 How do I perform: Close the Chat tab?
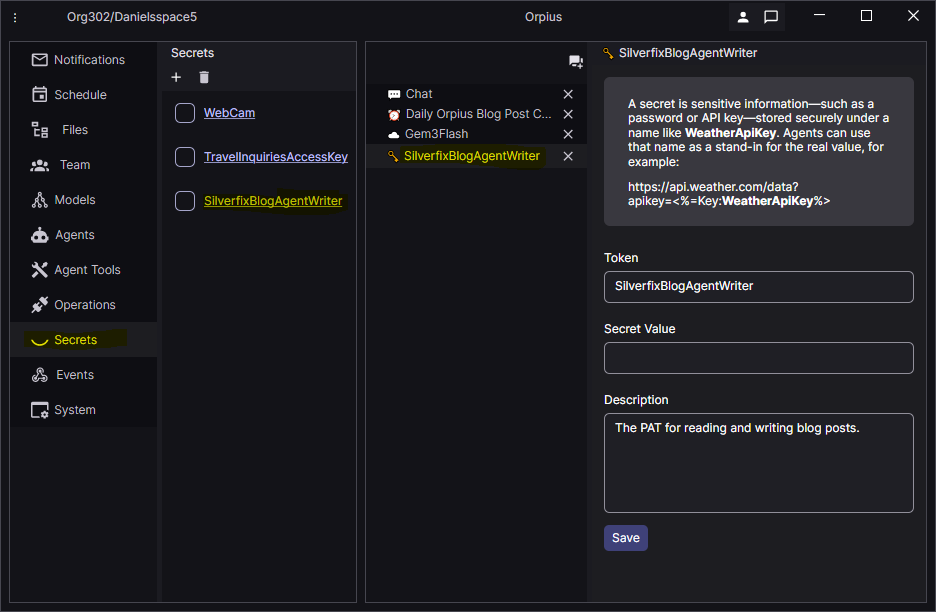tap(568, 94)
